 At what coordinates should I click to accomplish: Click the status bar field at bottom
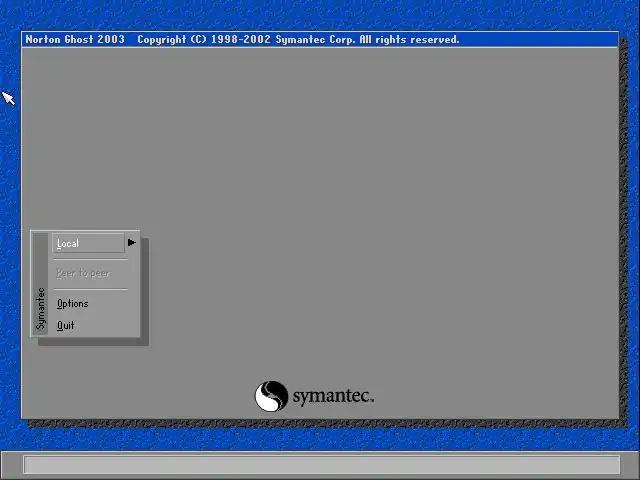coord(322,465)
